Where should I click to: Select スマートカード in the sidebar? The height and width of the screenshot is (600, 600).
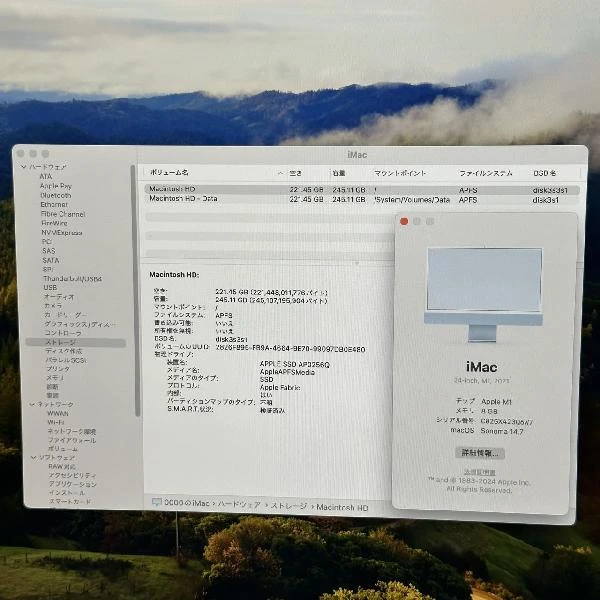(70, 501)
